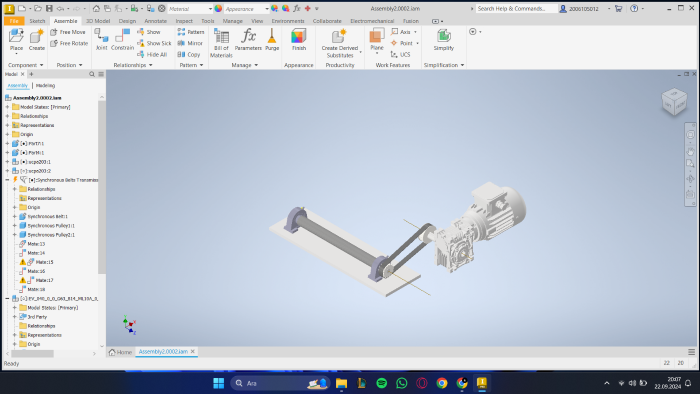Screen dimensions: 700x394
Task: Switch to the Environments ribbon tab
Action: 288,21
